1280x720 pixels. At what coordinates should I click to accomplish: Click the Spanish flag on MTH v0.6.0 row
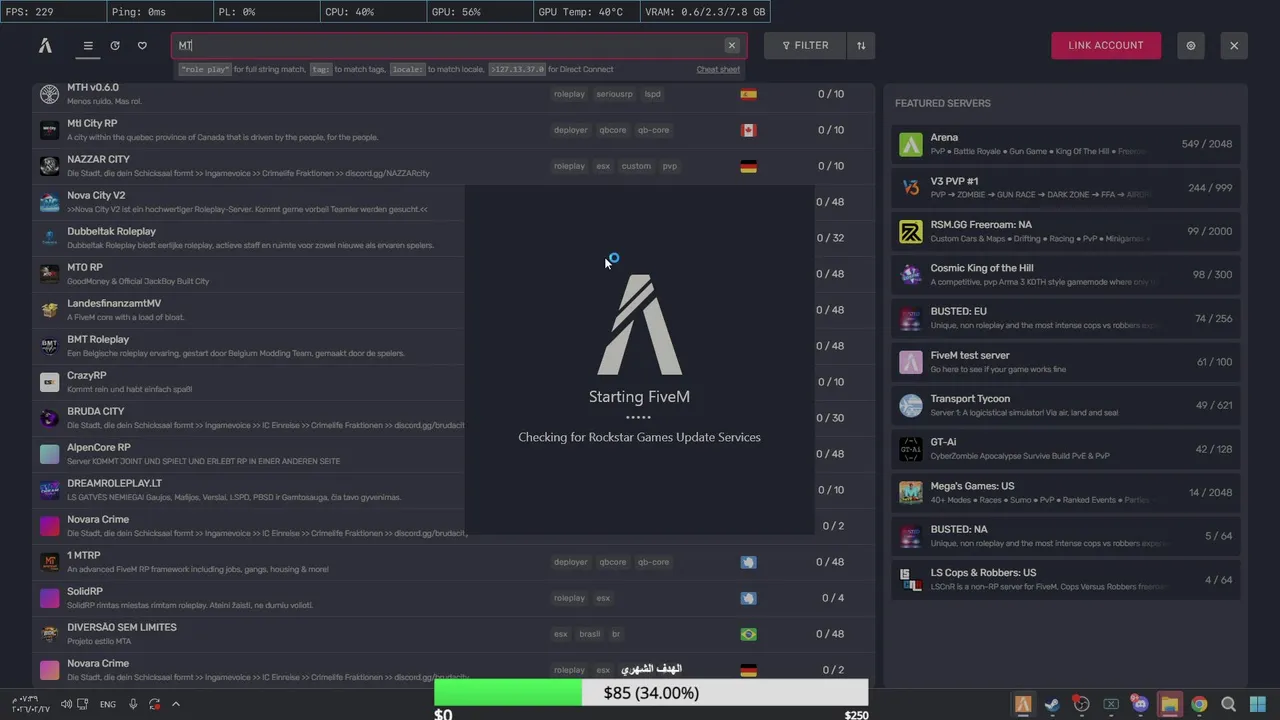pos(748,94)
